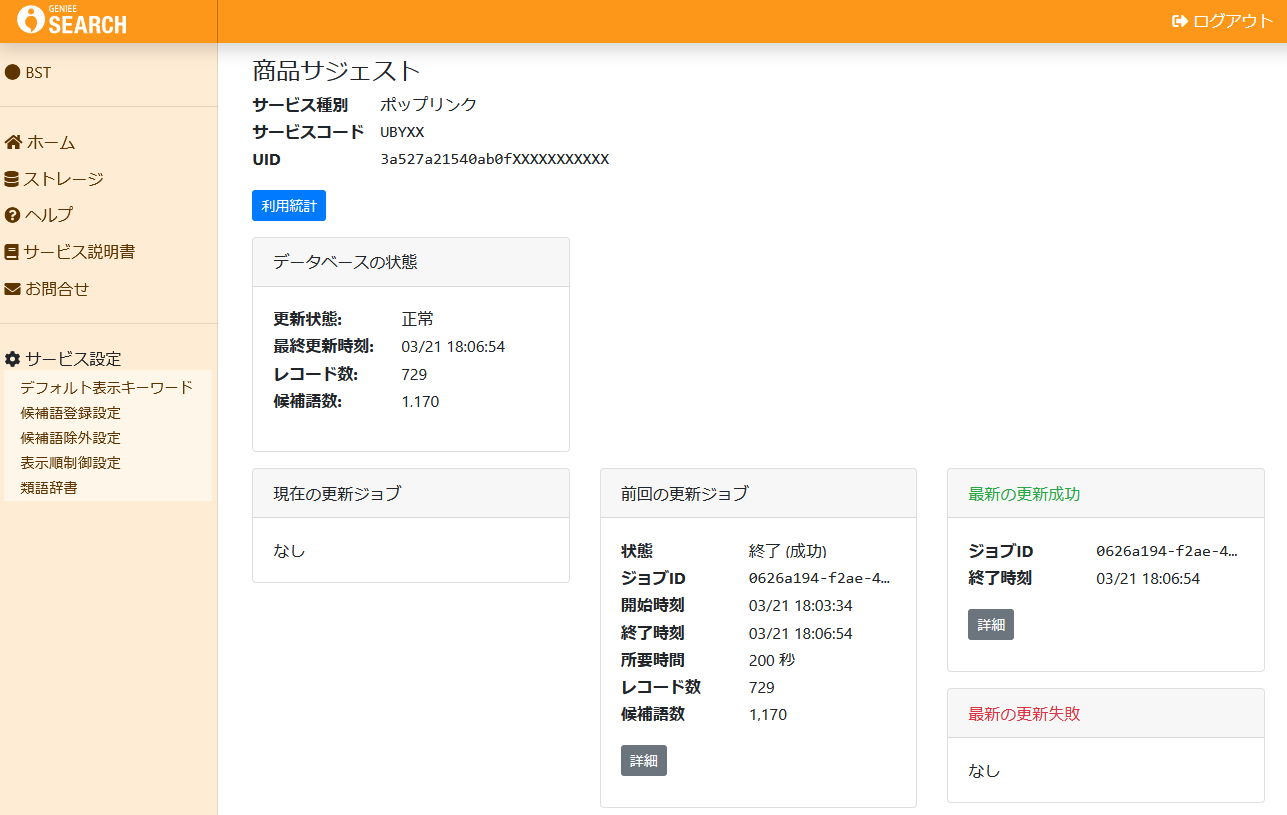
Task: Click the UID value 3a527a21540ab0f
Action: [495, 159]
